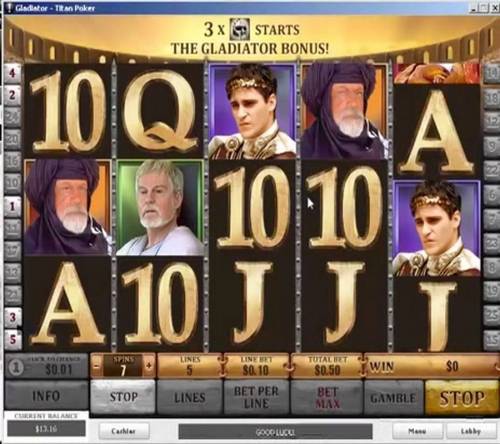Click the GAMBLE button
The image size is (500, 444).
pyautogui.click(x=393, y=398)
